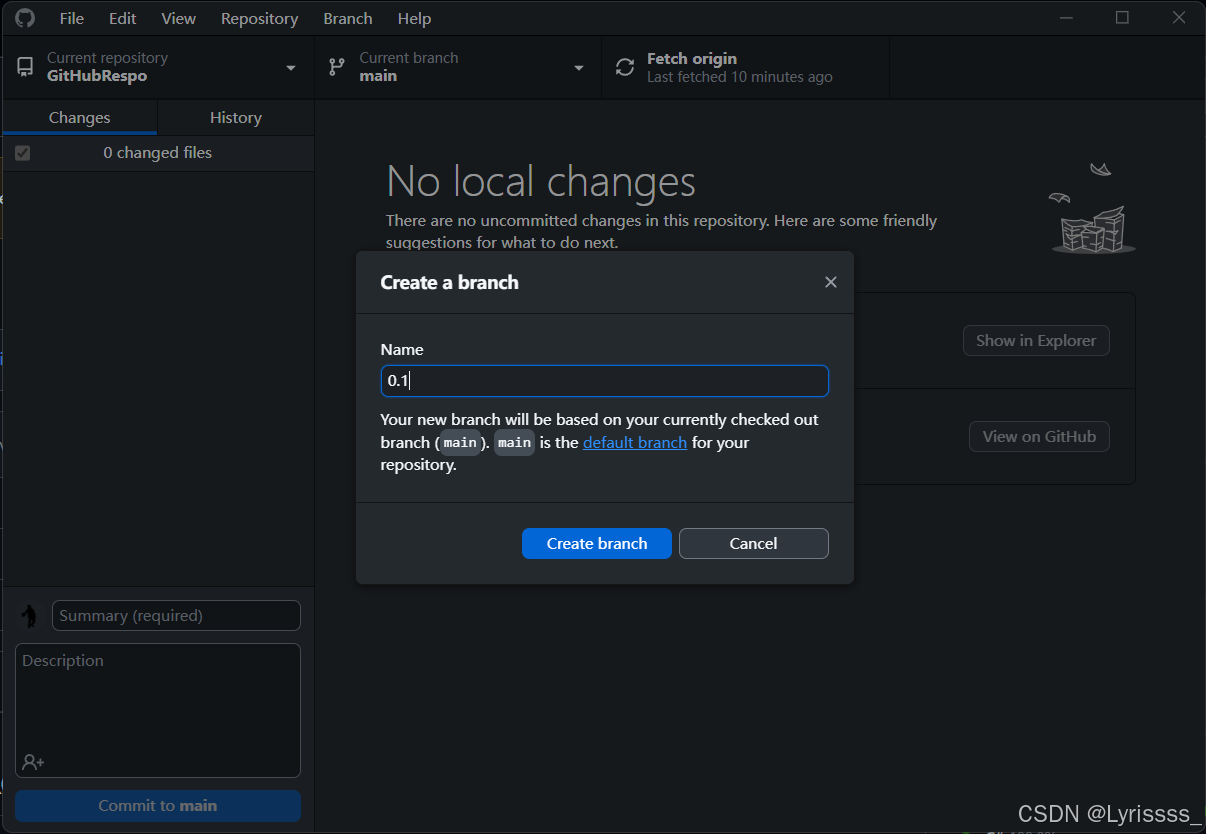Open the Repository menu

pyautogui.click(x=259, y=18)
